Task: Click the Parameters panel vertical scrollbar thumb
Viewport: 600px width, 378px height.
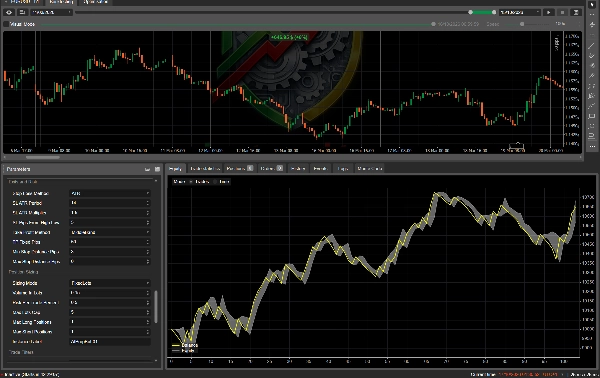Action: [156, 307]
